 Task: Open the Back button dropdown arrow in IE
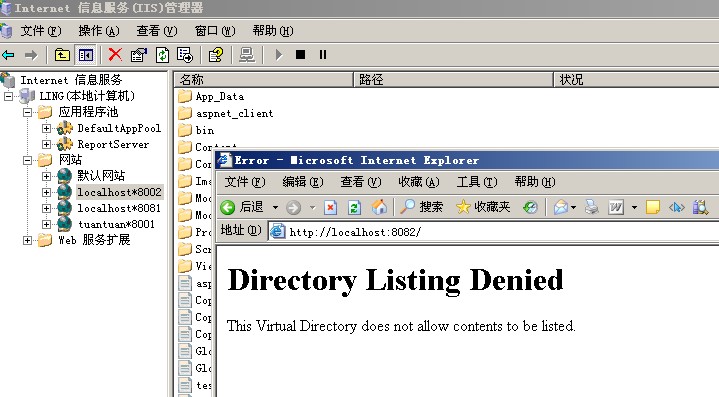pyautogui.click(x=275, y=208)
